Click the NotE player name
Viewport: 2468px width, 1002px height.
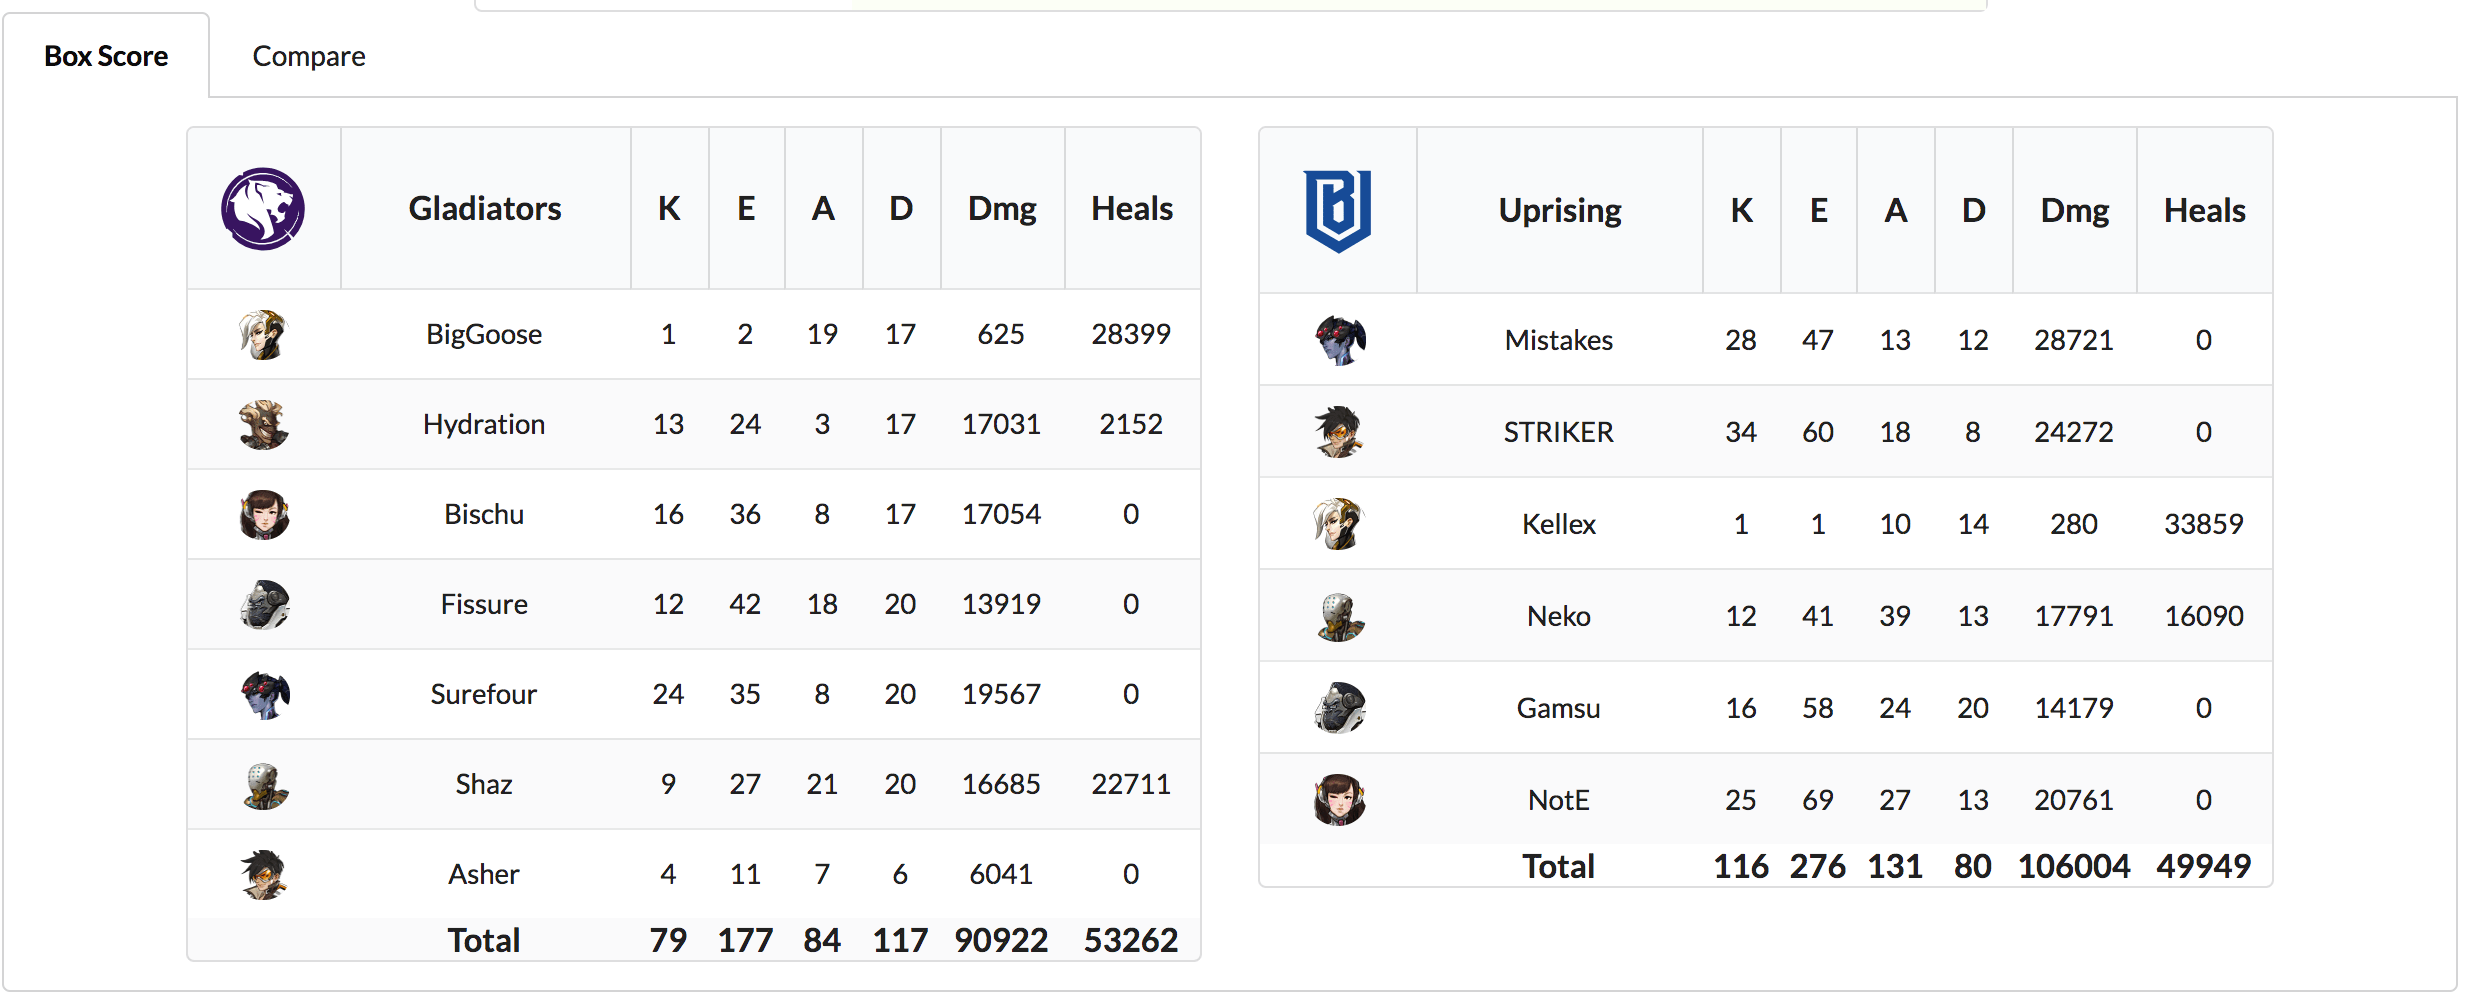tap(1559, 800)
